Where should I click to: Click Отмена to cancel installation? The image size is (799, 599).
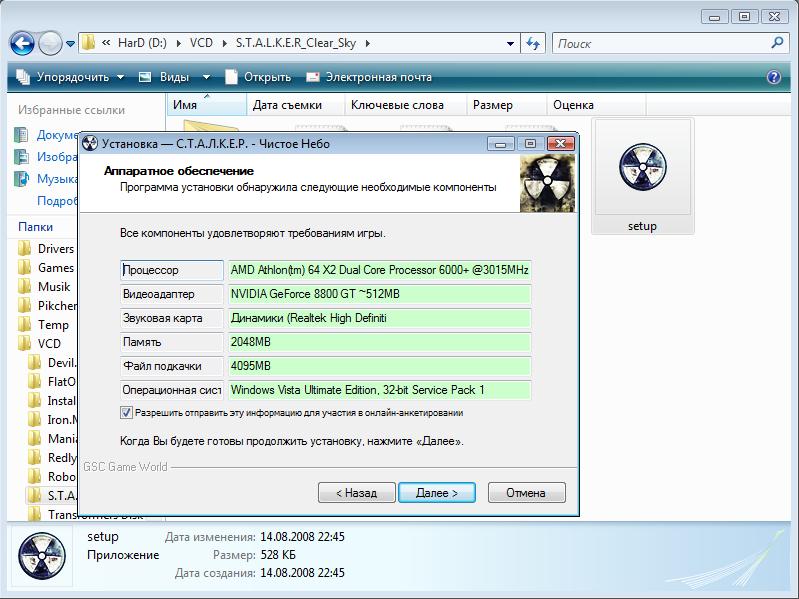[x=526, y=493]
